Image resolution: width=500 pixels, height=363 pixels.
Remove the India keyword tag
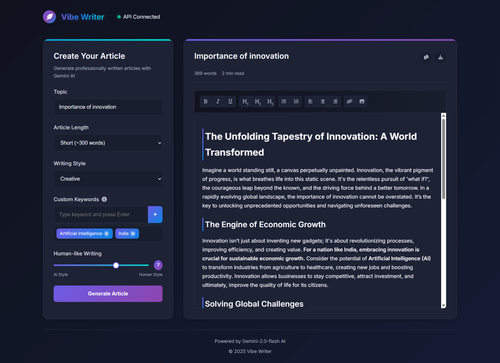click(x=133, y=234)
